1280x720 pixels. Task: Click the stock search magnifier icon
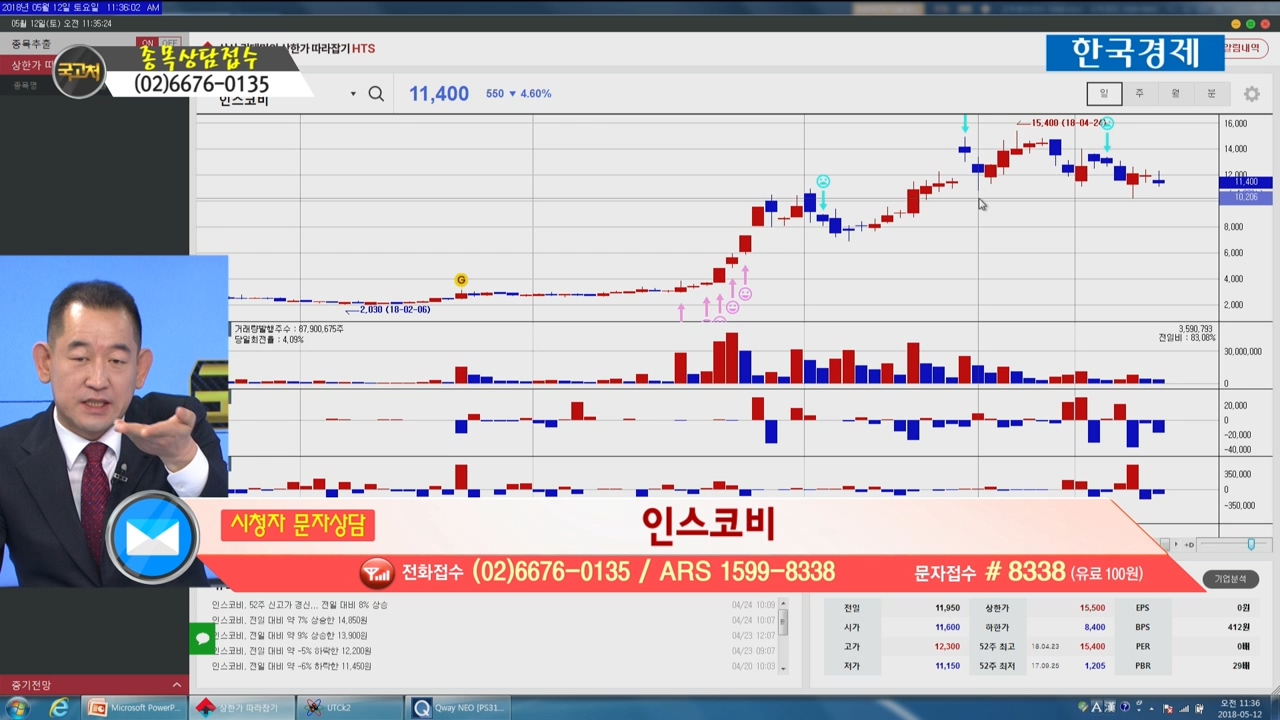pos(376,94)
